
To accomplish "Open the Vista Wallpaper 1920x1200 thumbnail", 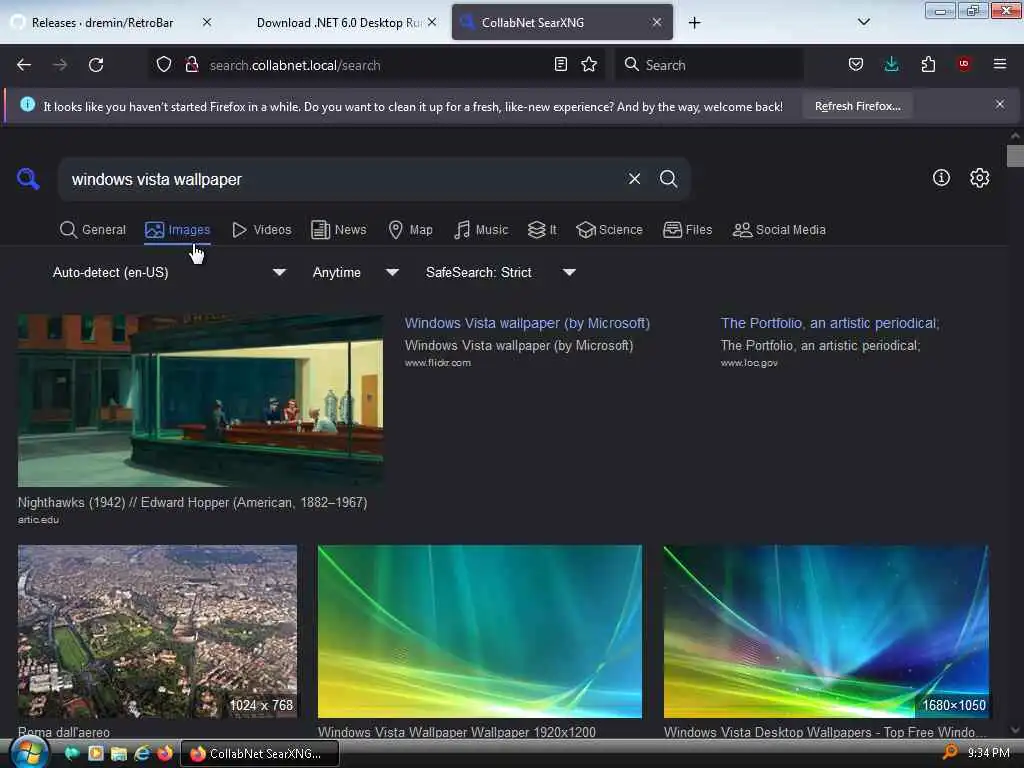I will coord(480,632).
